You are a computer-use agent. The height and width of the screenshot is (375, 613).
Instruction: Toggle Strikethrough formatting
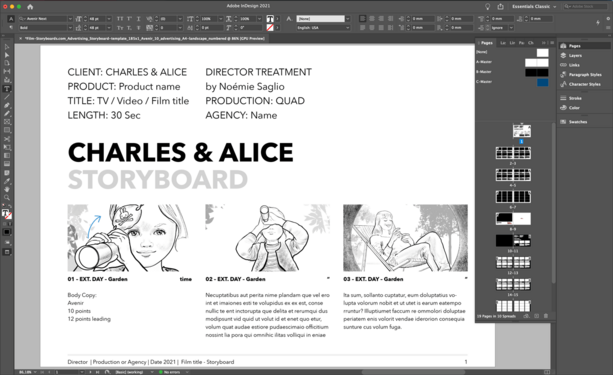(138, 28)
